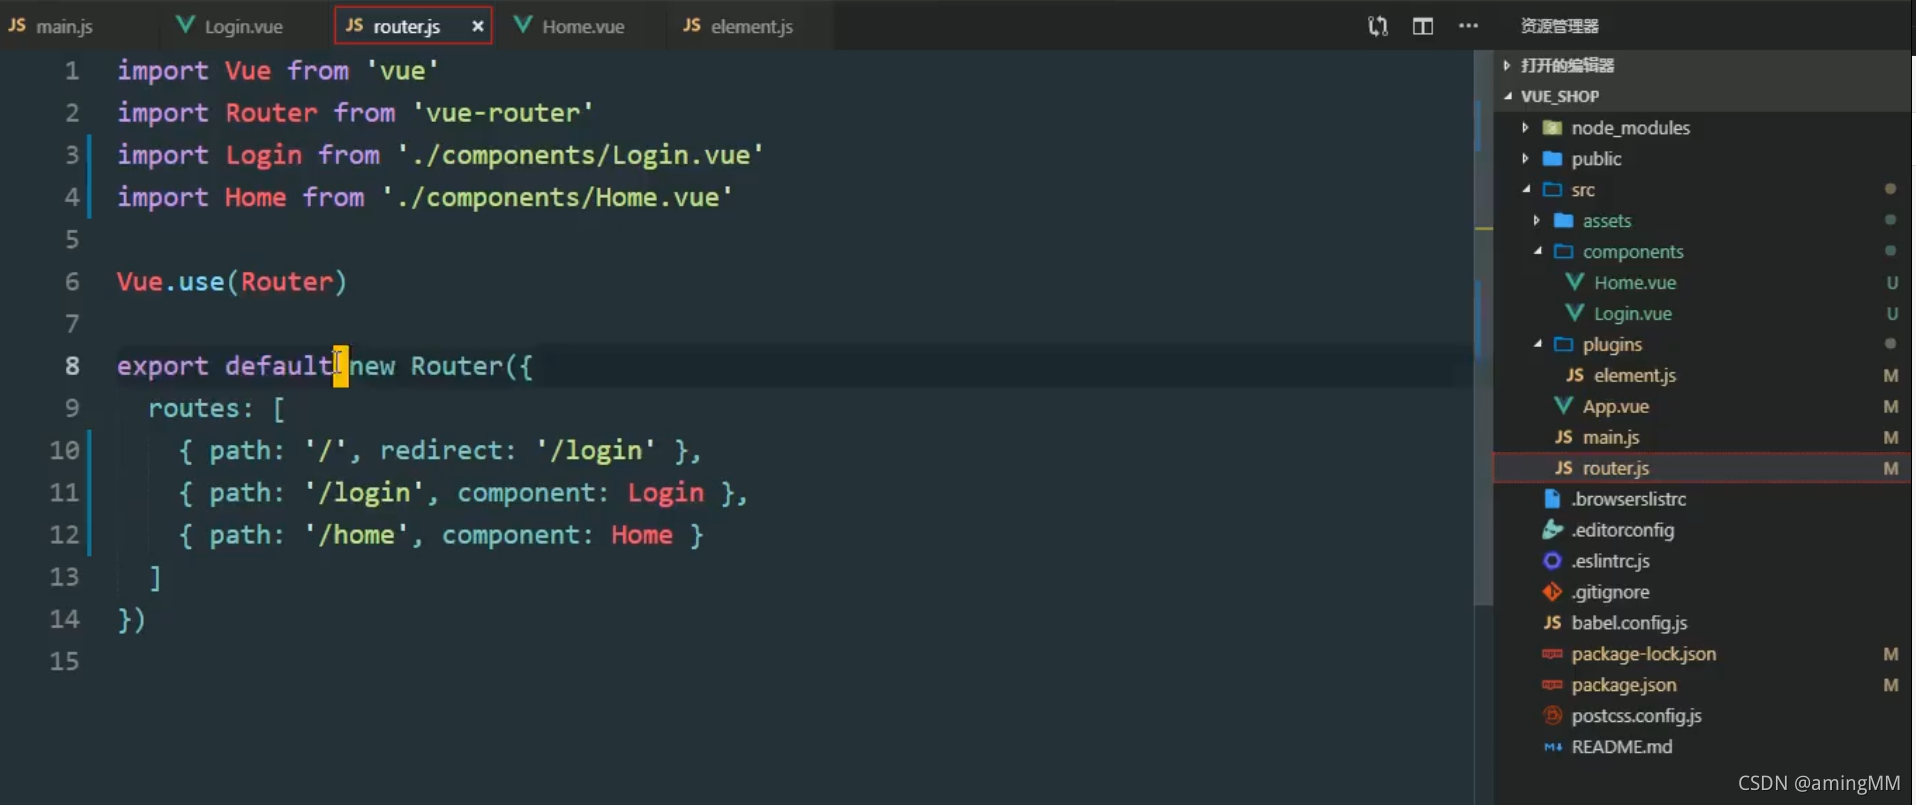Expand the public folder arrow

[x=1525, y=158]
